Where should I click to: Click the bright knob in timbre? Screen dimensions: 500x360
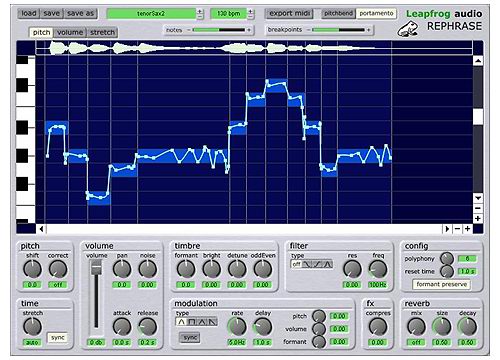tap(211, 269)
